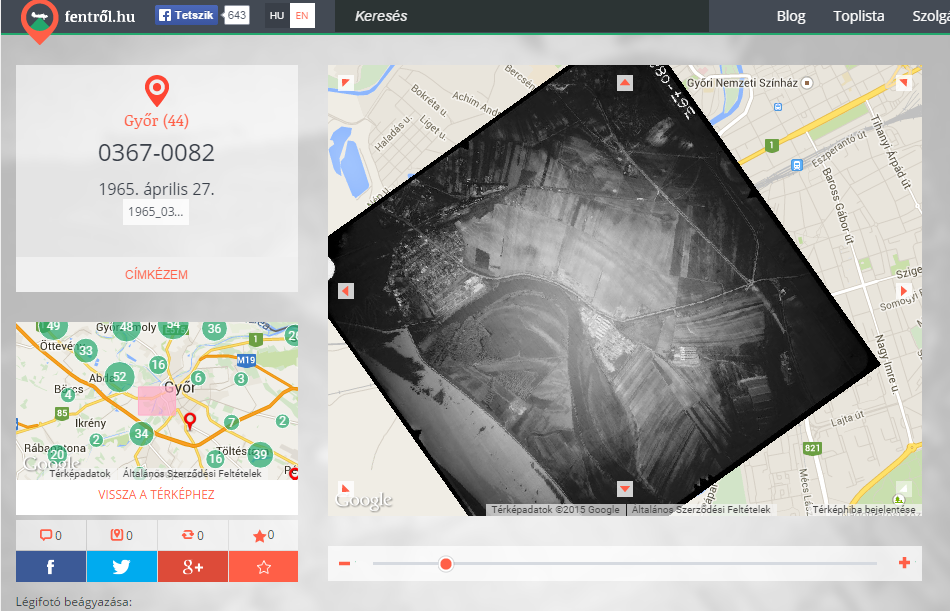Image resolution: width=950 pixels, height=611 pixels.
Task: Click the opacity slider handle
Action: [446, 564]
